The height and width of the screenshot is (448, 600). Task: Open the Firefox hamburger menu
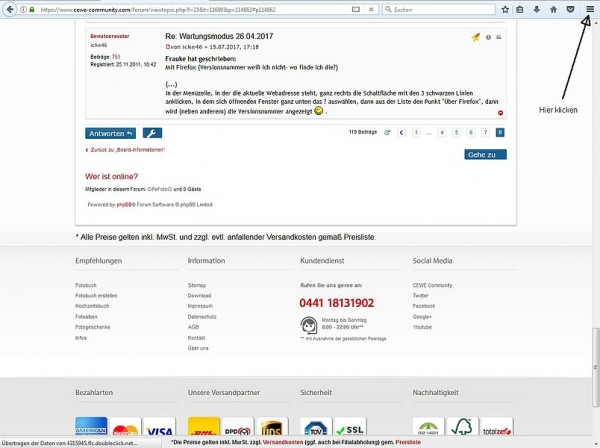click(x=590, y=10)
